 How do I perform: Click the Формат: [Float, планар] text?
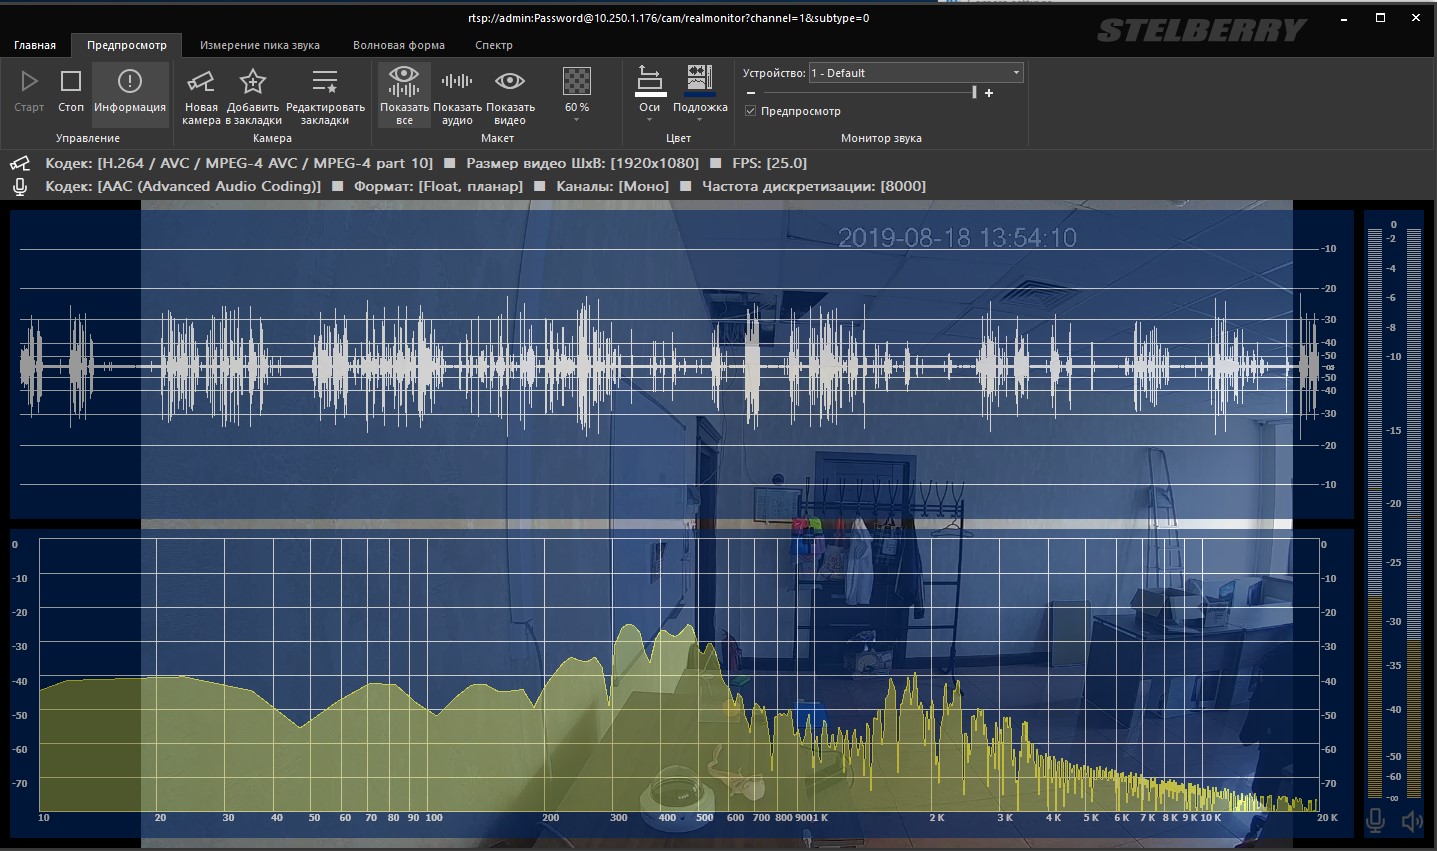(438, 186)
